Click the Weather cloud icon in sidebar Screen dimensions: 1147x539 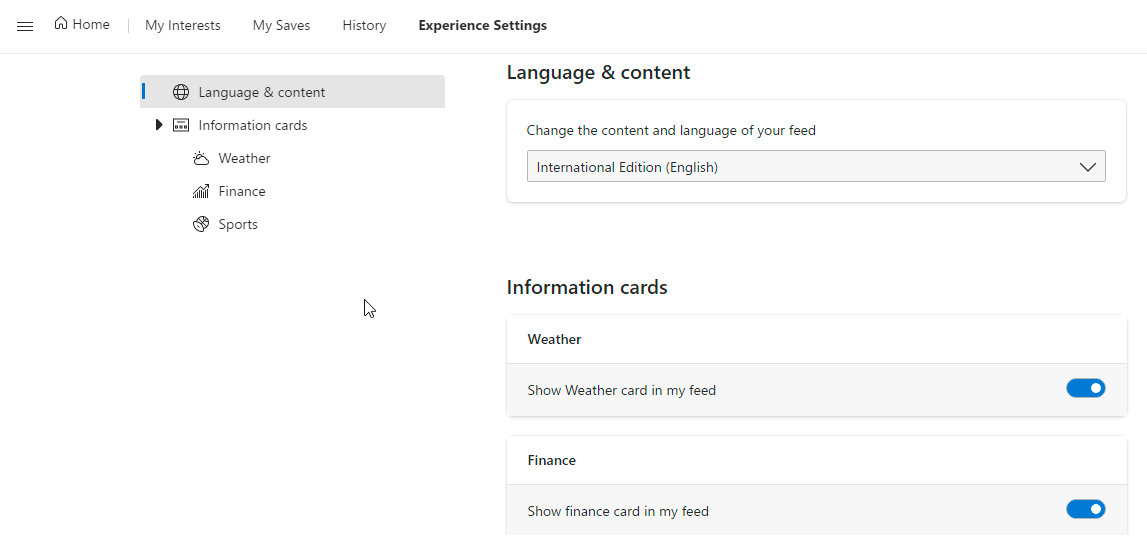point(201,158)
